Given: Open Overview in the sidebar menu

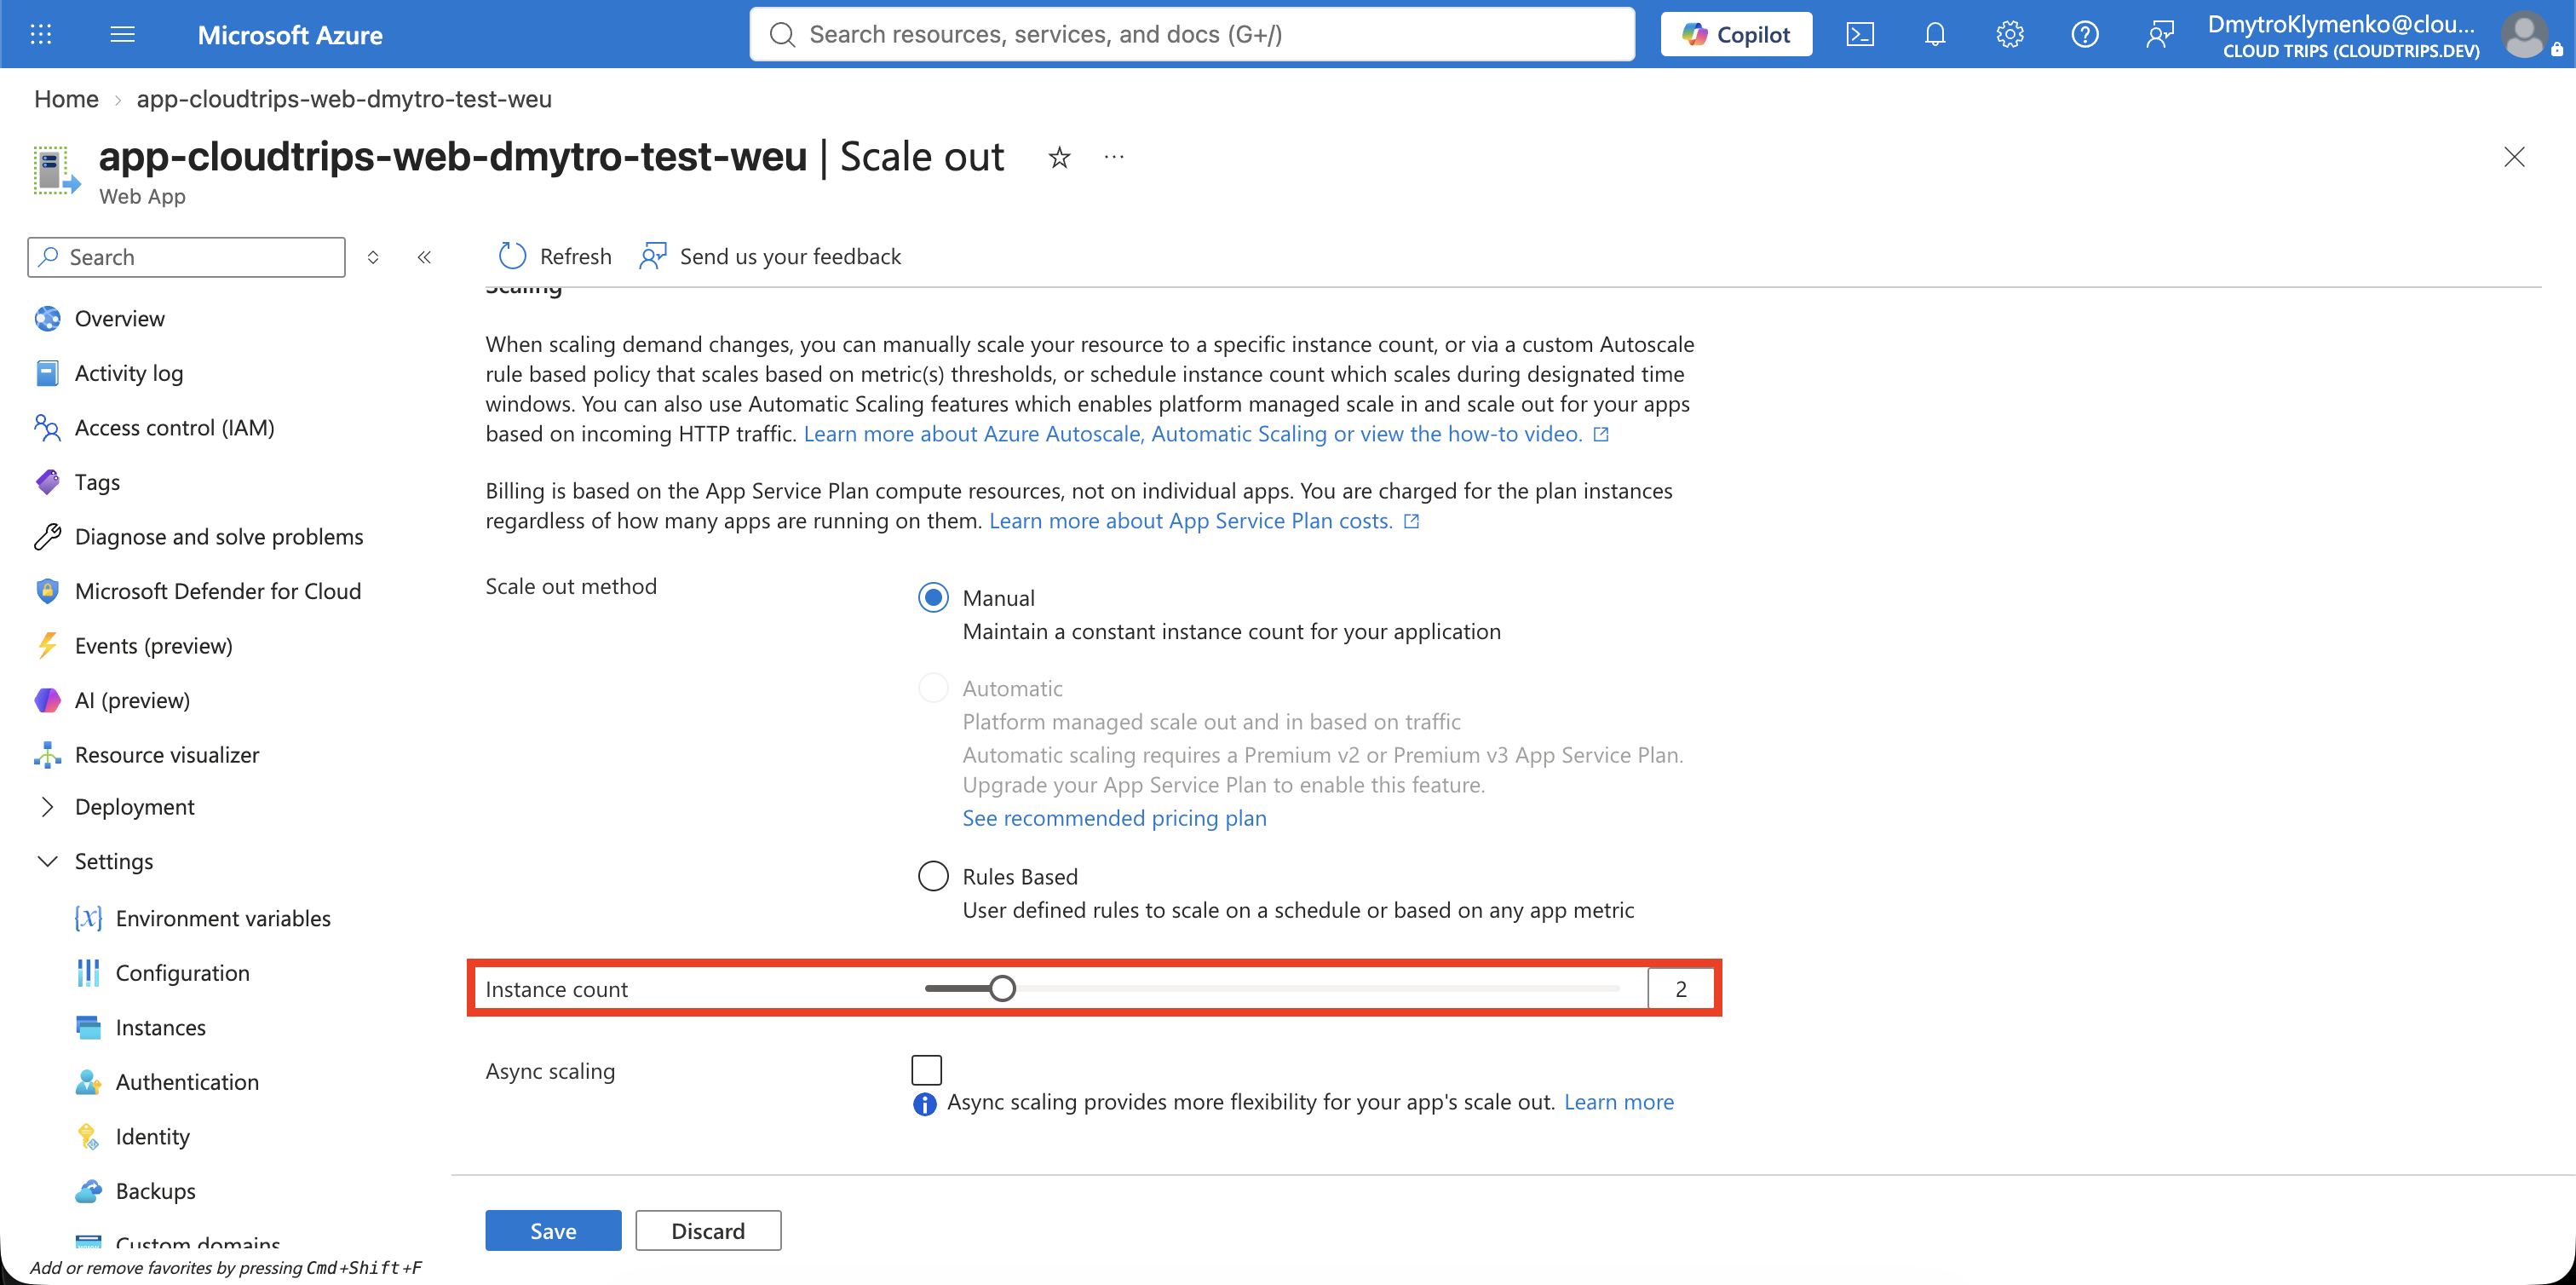Looking at the screenshot, I should coord(119,318).
